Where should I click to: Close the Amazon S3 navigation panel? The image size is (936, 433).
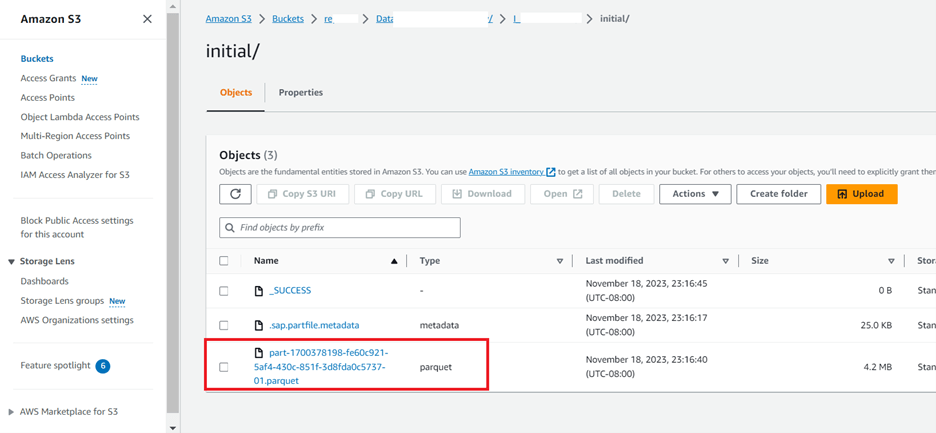[147, 19]
